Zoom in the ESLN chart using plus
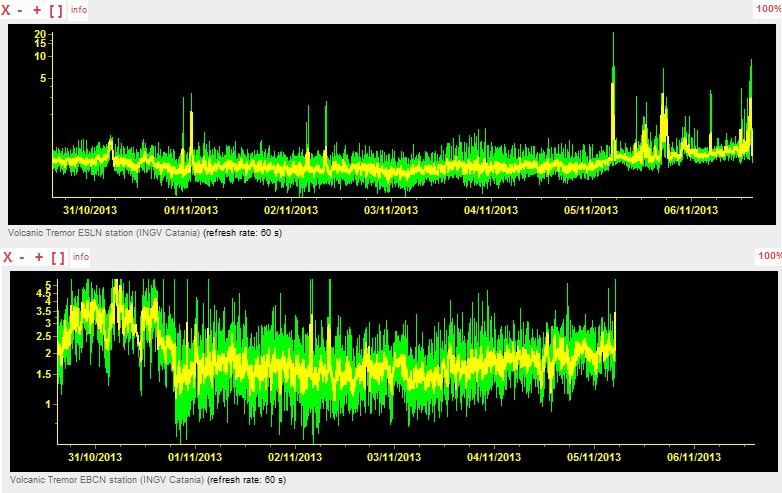 tap(39, 10)
